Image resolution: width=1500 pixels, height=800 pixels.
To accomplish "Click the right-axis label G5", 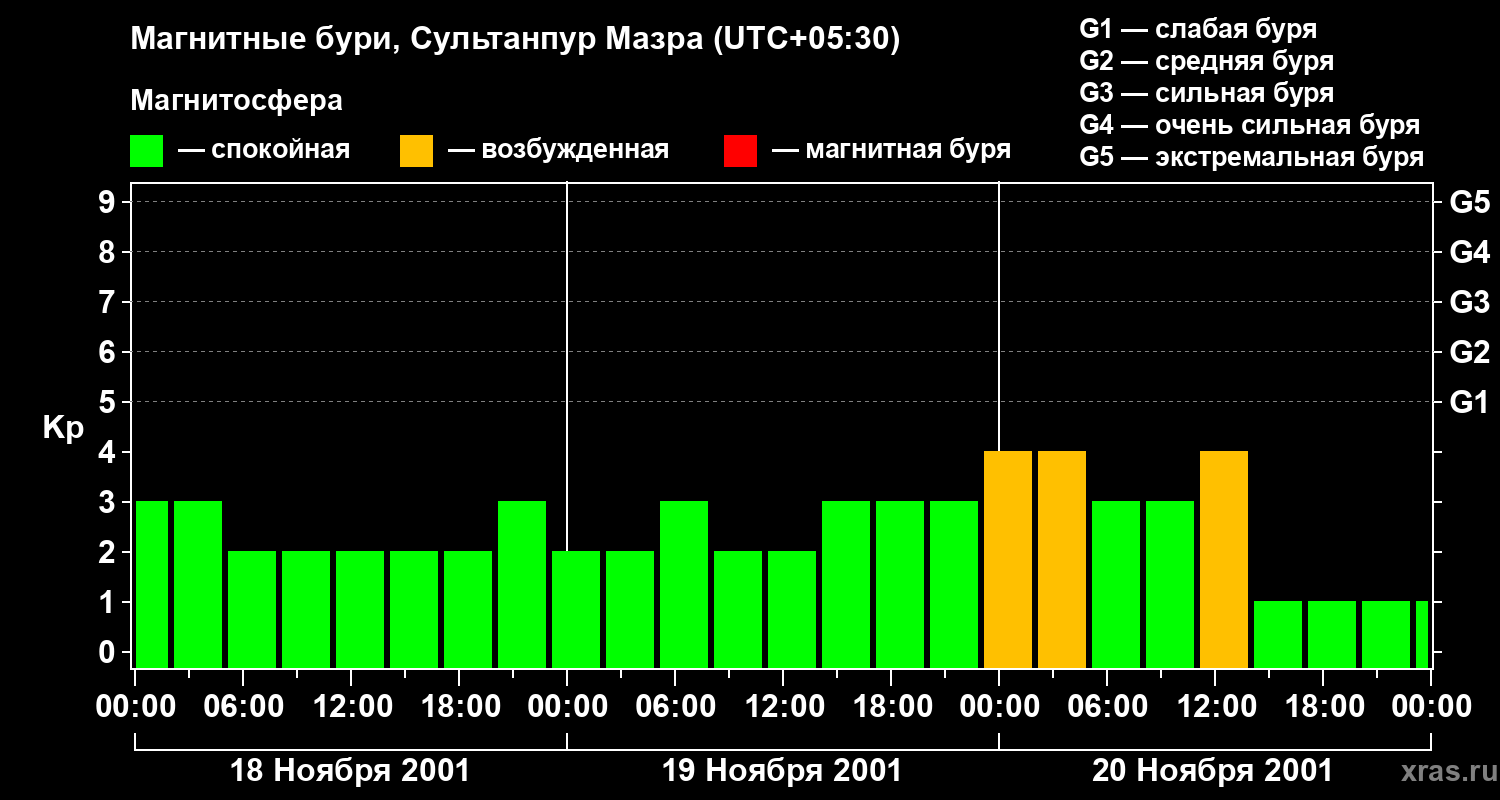I will (x=1470, y=202).
